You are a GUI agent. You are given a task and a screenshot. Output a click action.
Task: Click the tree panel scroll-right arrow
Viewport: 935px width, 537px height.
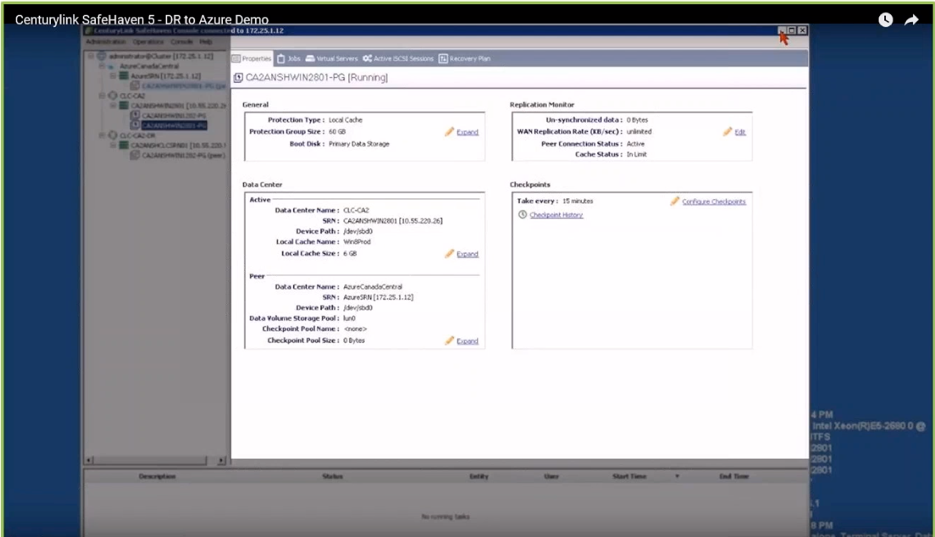[x=222, y=460]
